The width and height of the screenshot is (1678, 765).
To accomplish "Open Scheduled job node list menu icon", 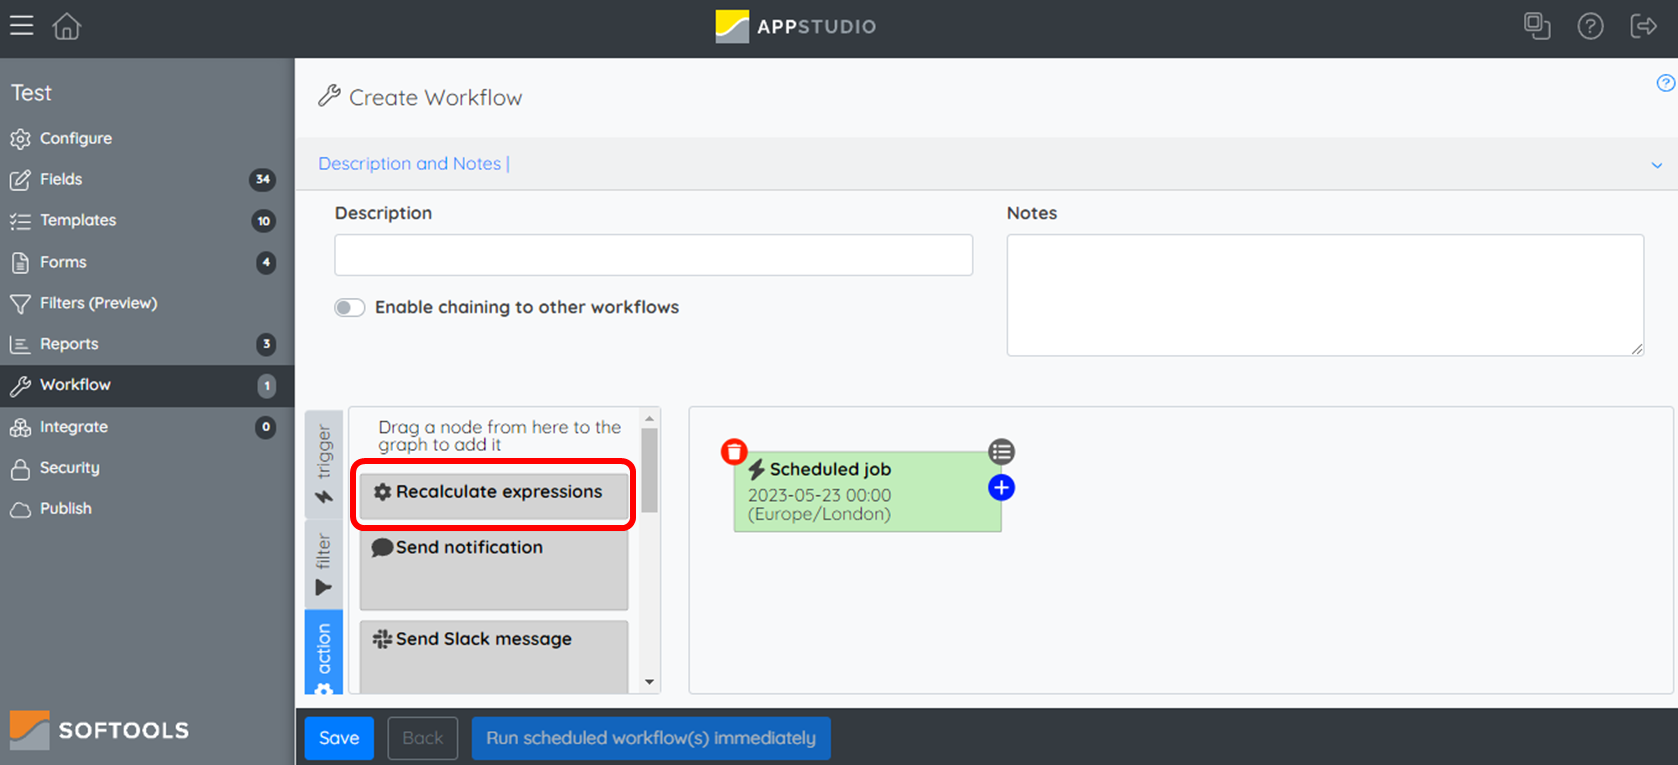I will [x=1001, y=452].
